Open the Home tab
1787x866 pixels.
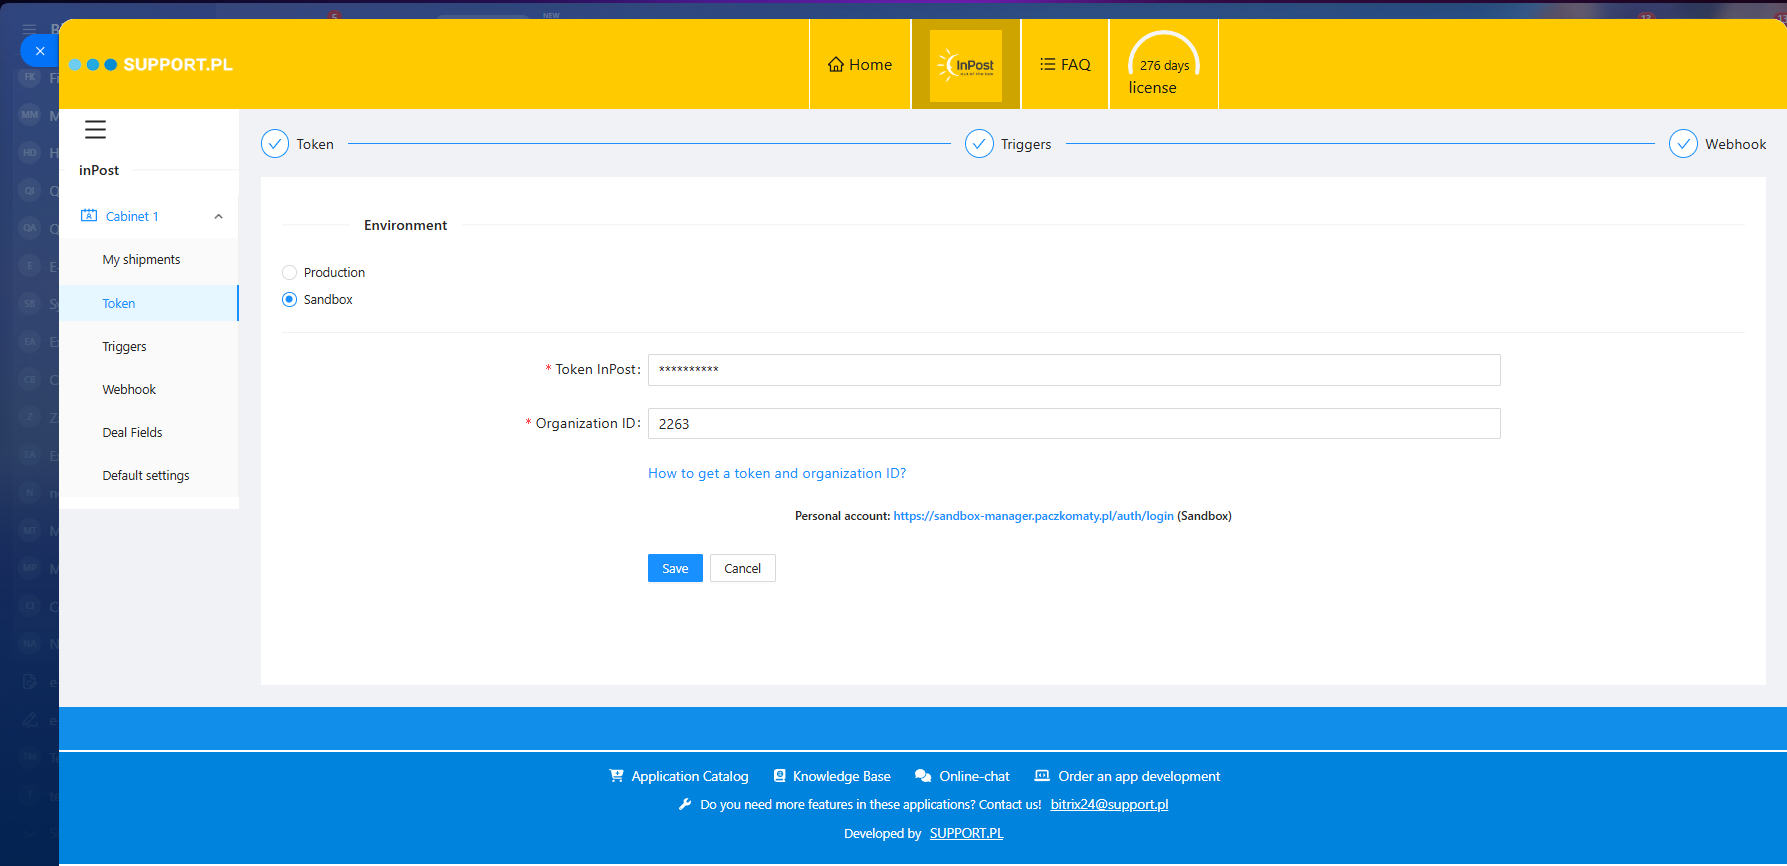[860, 65]
